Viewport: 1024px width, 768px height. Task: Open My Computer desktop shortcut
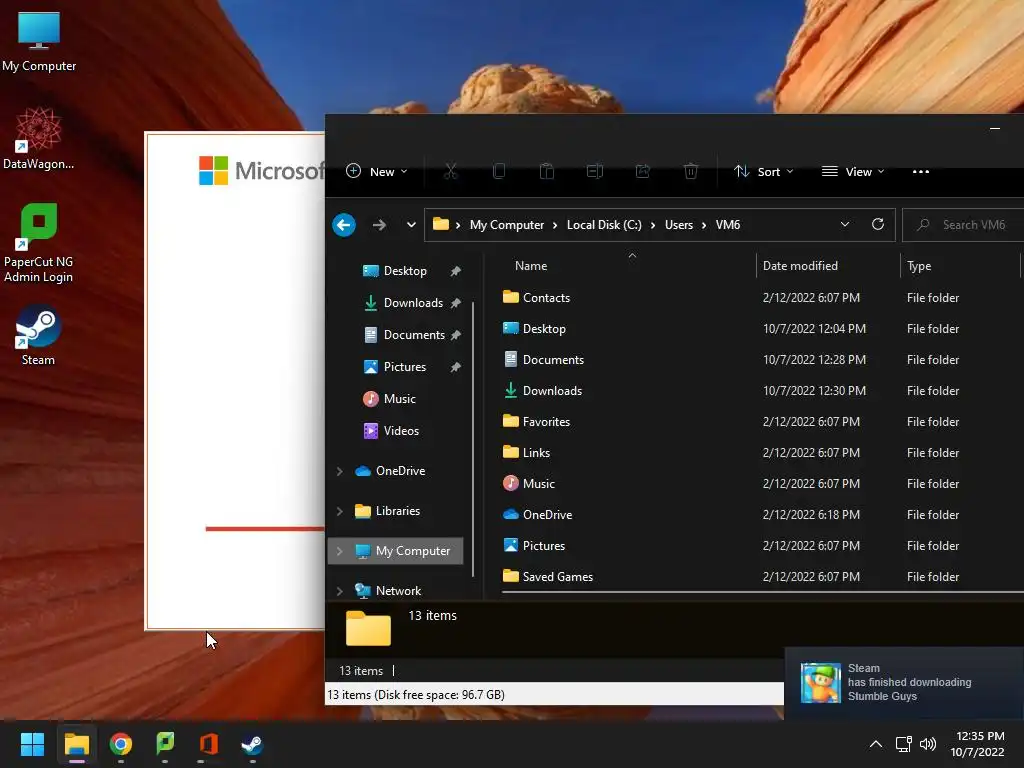coord(39,41)
